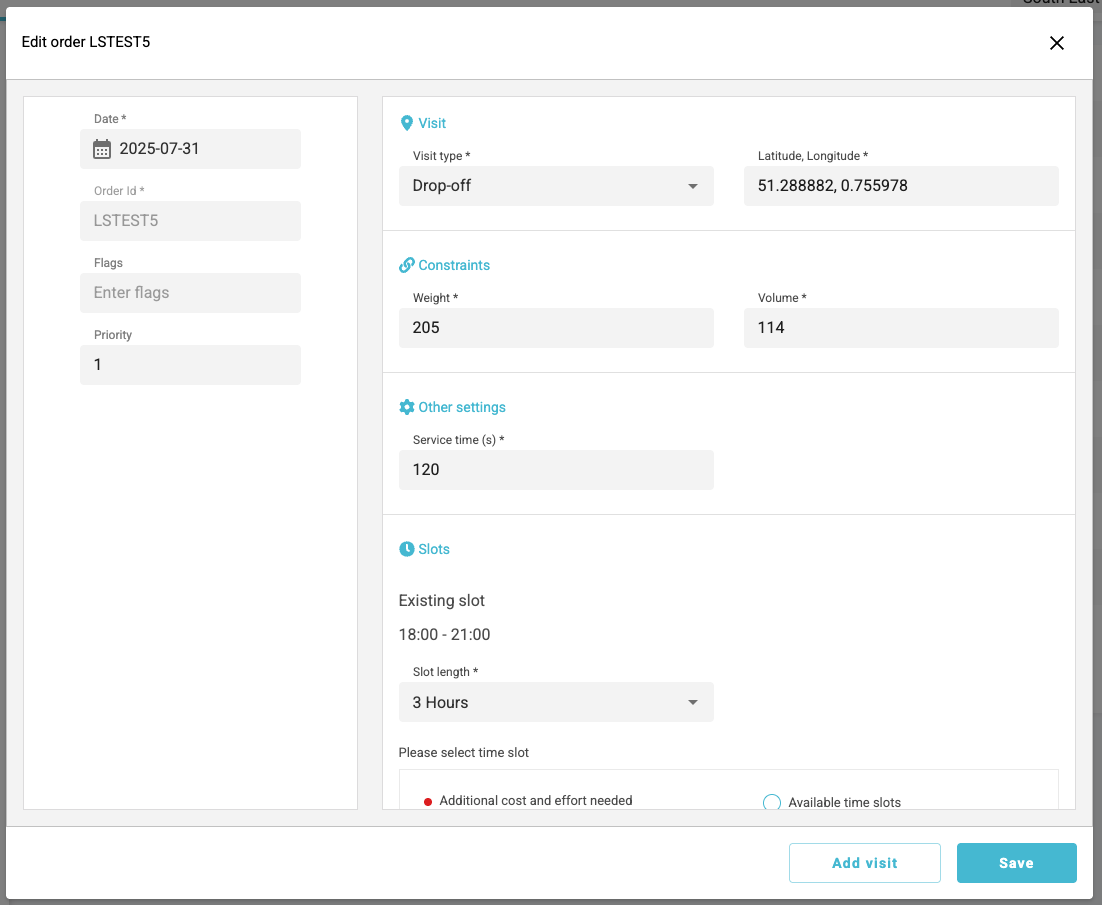This screenshot has width=1102, height=905.
Task: Click the gear icon beside Other settings
Action: (406, 407)
